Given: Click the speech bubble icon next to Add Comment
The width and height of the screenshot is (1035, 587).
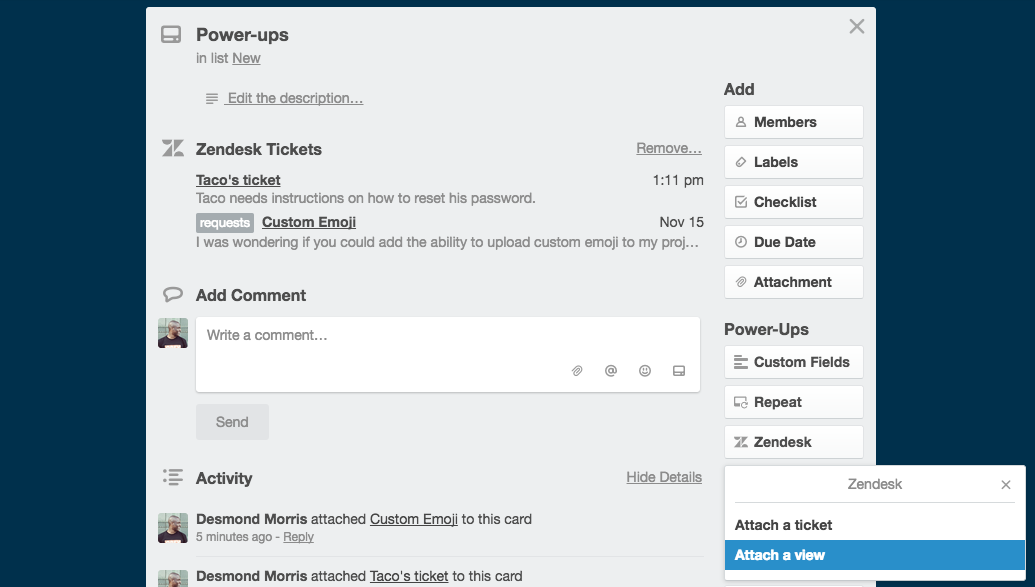Looking at the screenshot, I should (172, 294).
